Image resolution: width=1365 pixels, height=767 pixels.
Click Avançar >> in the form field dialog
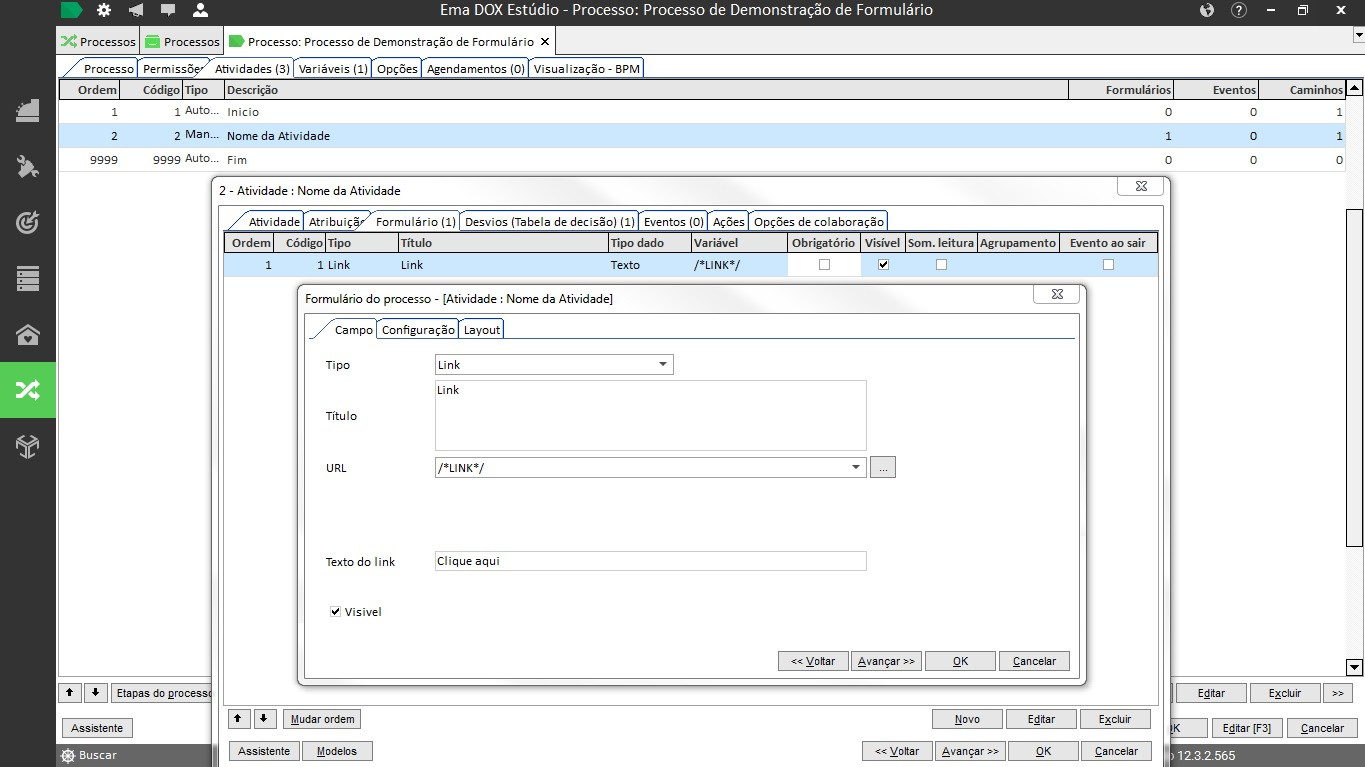point(886,661)
